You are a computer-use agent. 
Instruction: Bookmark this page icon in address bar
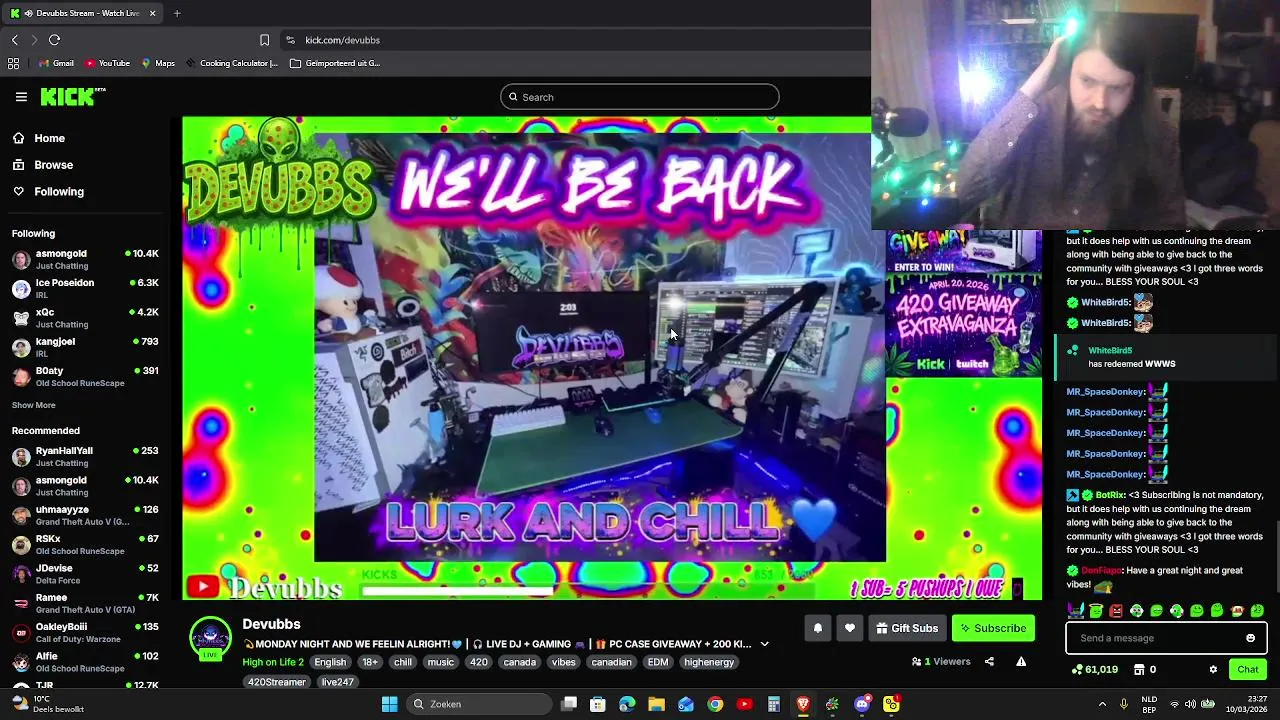(264, 40)
